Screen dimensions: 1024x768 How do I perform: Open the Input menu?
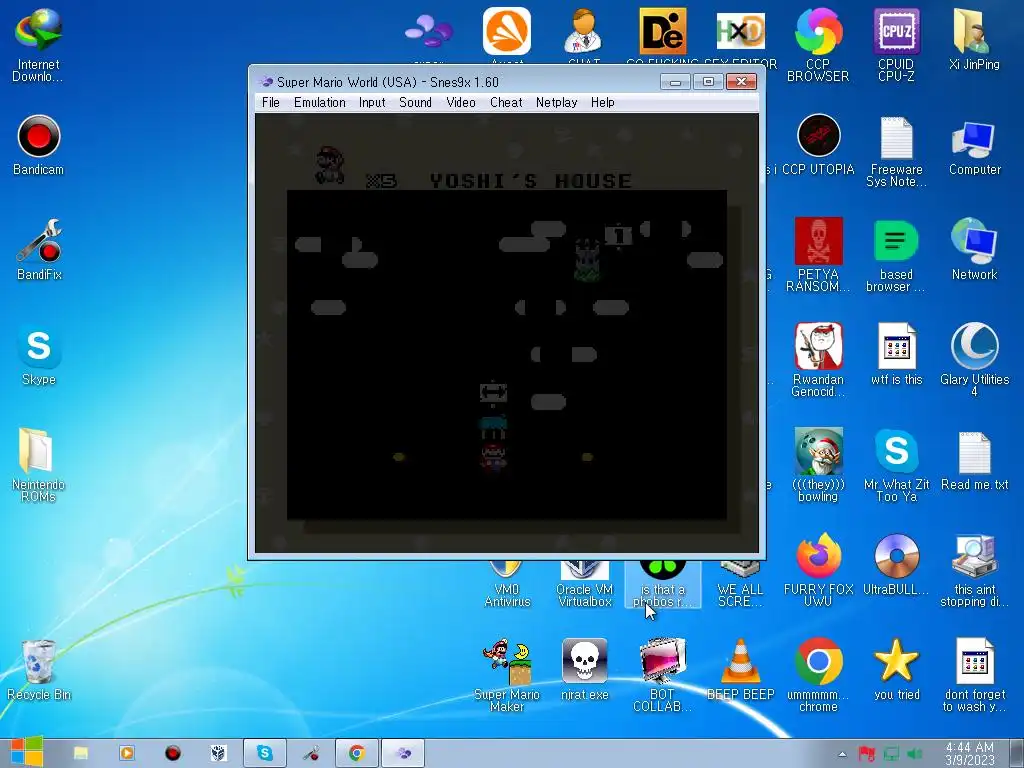click(372, 103)
